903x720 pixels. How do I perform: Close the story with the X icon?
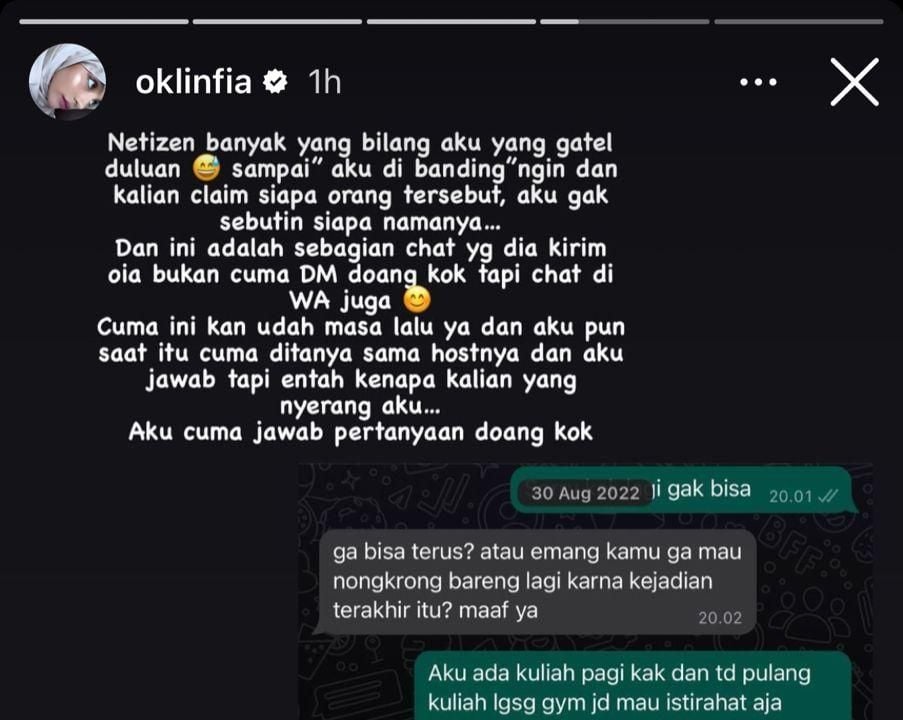(854, 82)
